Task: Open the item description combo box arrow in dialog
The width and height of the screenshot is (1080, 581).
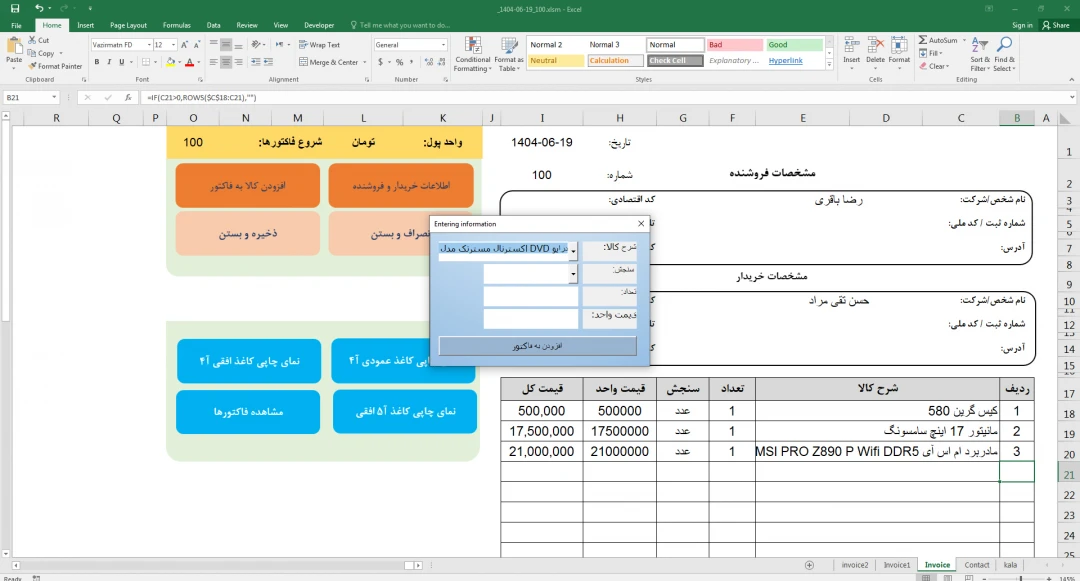Action: pos(573,251)
